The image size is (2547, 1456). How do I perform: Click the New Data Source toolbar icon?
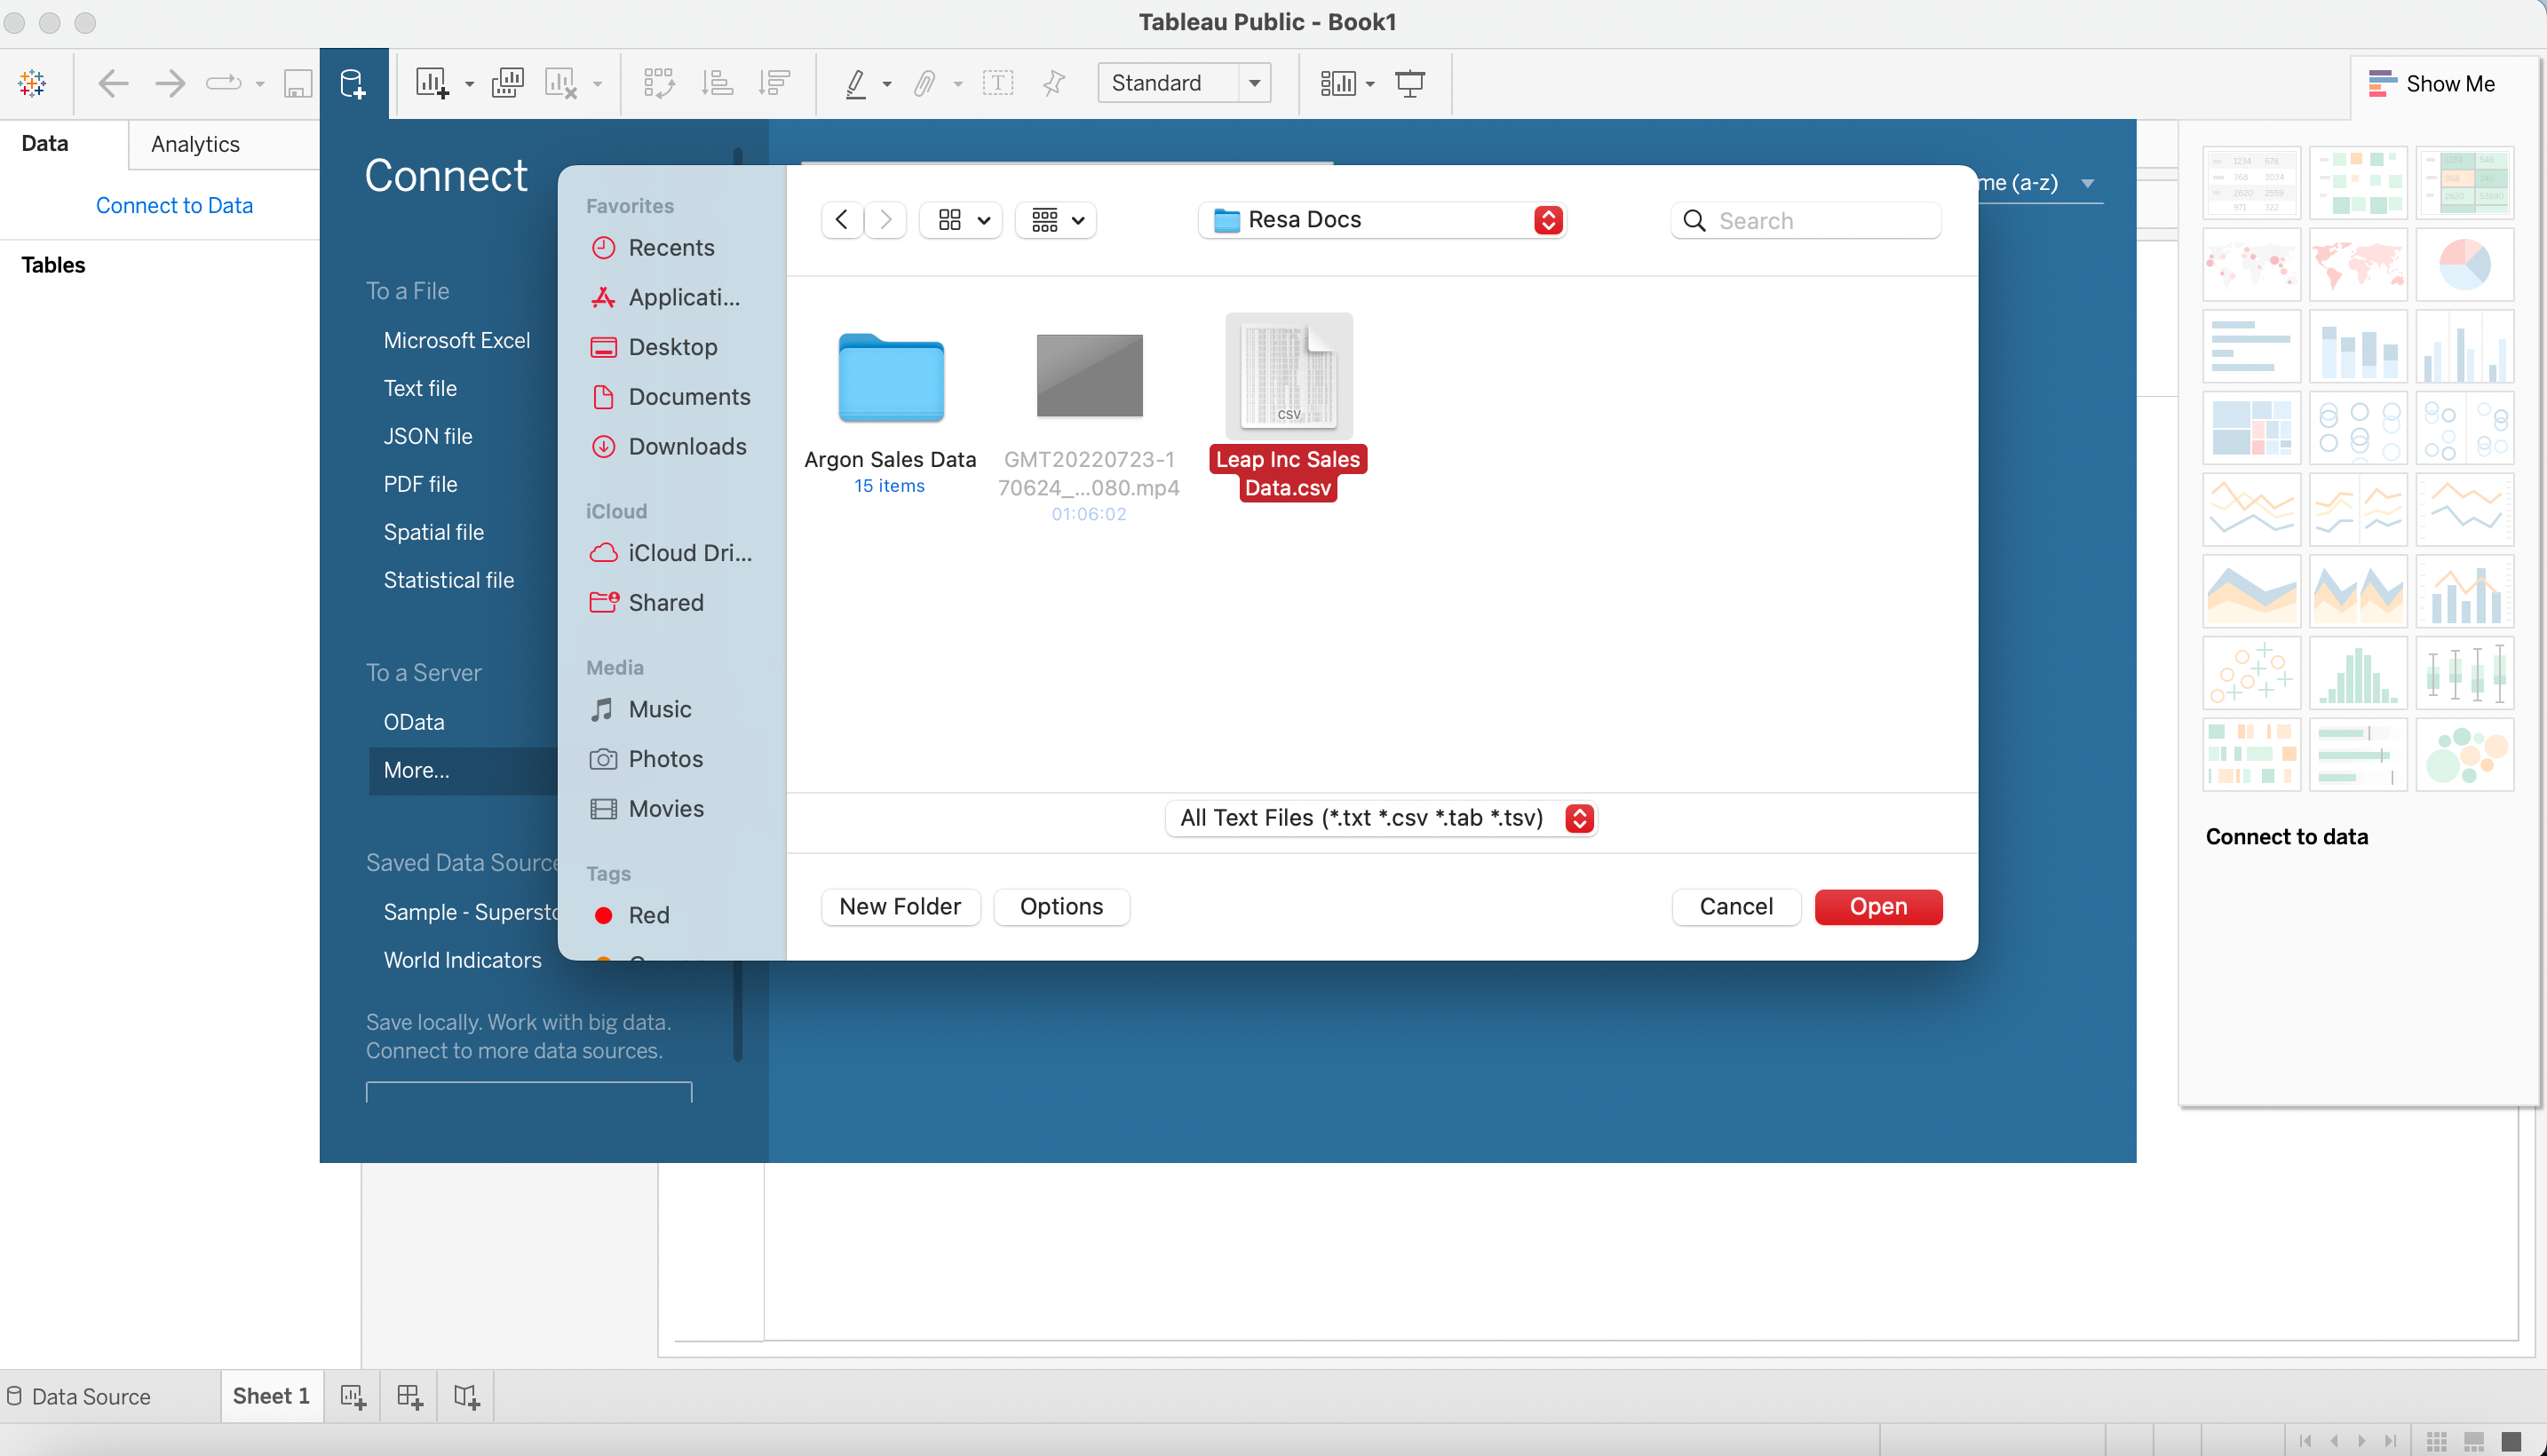(x=352, y=83)
